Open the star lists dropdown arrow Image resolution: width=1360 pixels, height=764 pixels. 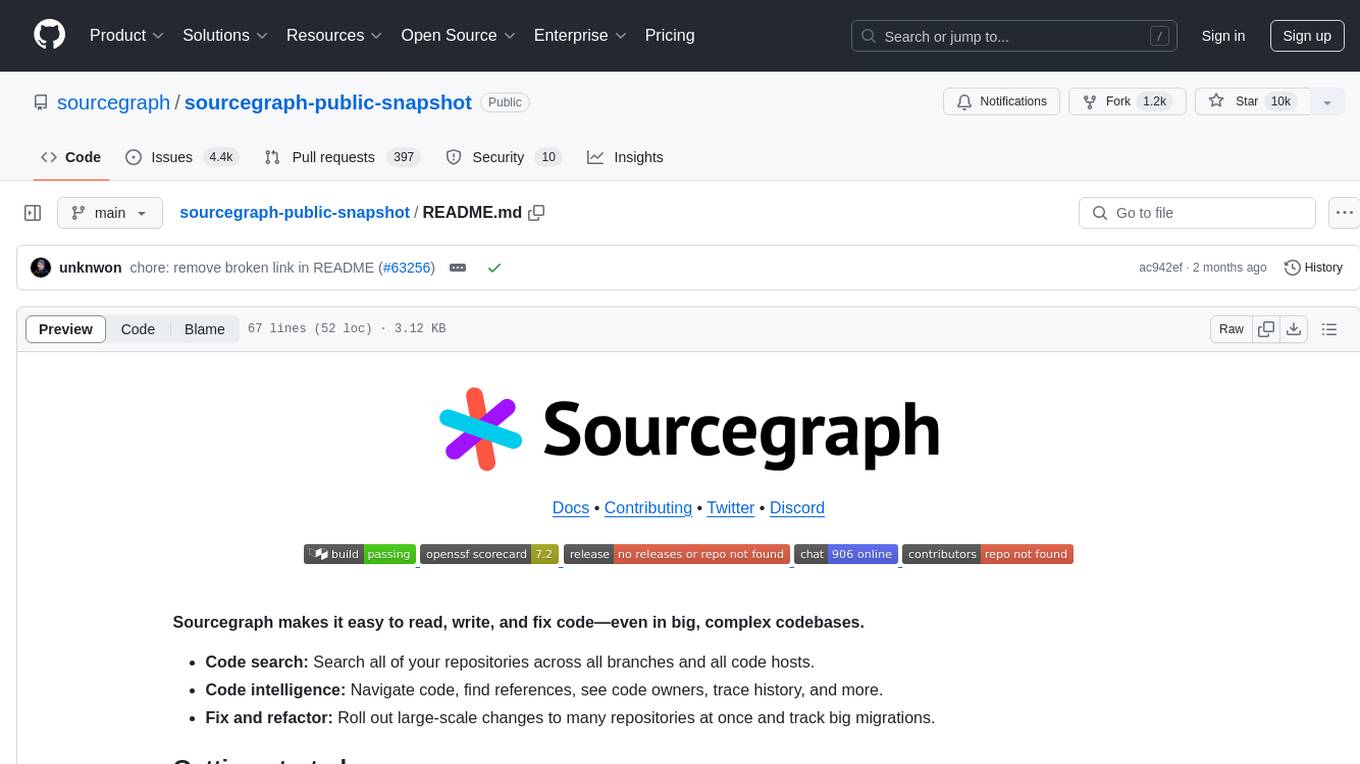(x=1327, y=102)
